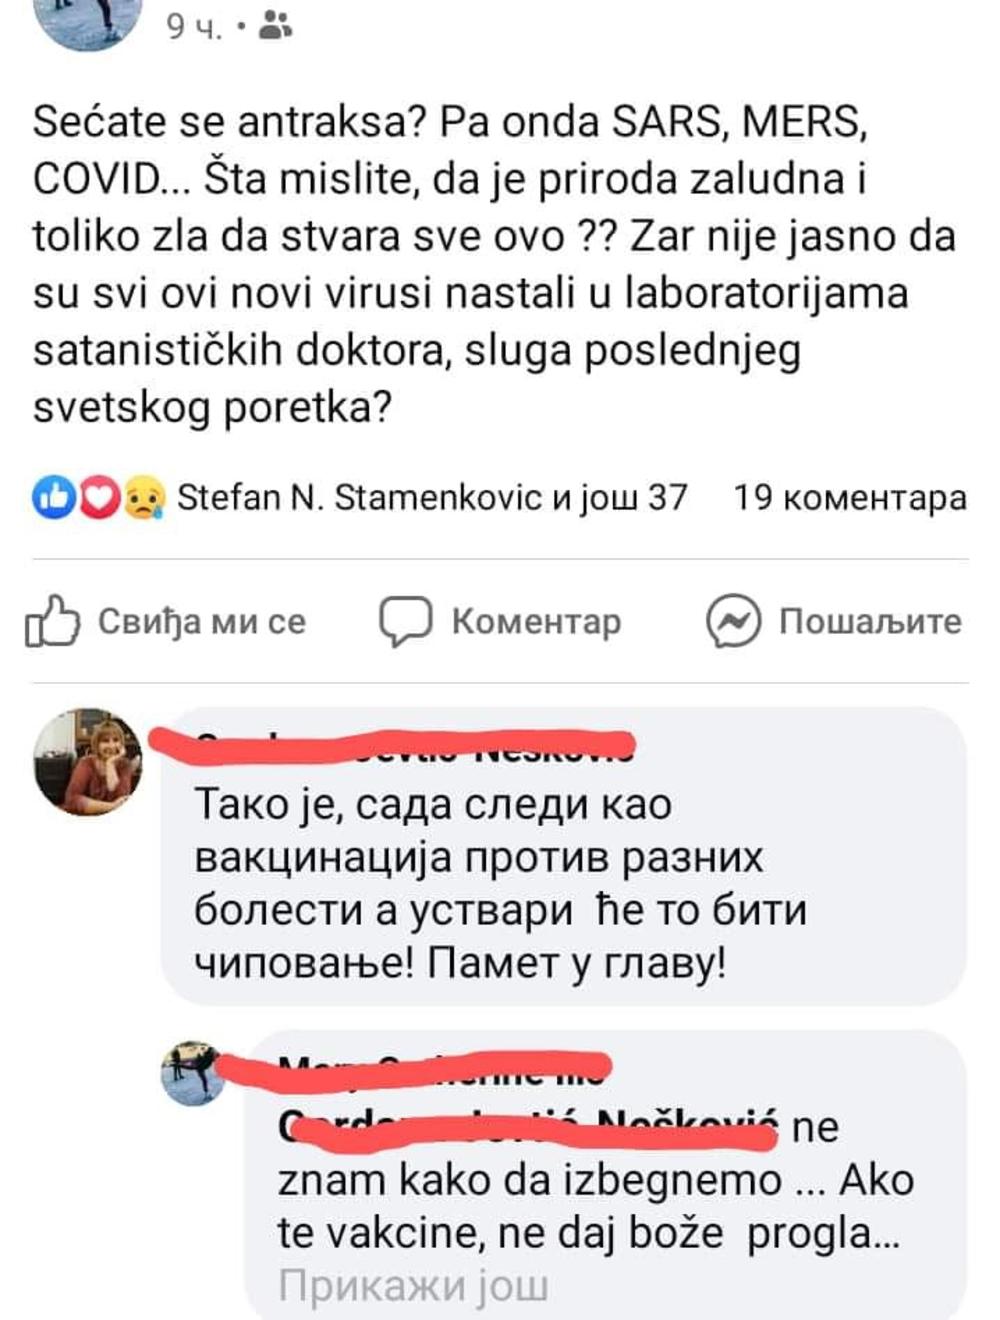Select the first comment bubble about вакцинација
The width and height of the screenshot is (1000, 1320).
tap(564, 856)
